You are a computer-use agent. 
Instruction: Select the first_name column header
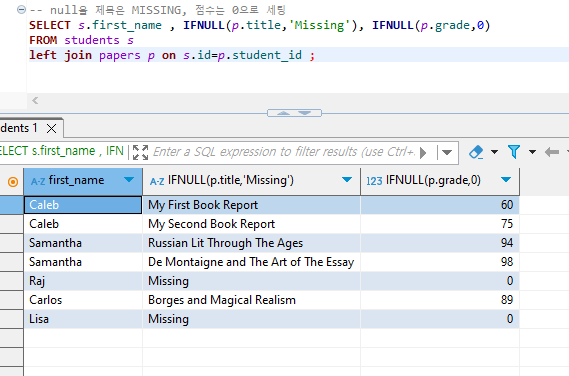[83, 181]
